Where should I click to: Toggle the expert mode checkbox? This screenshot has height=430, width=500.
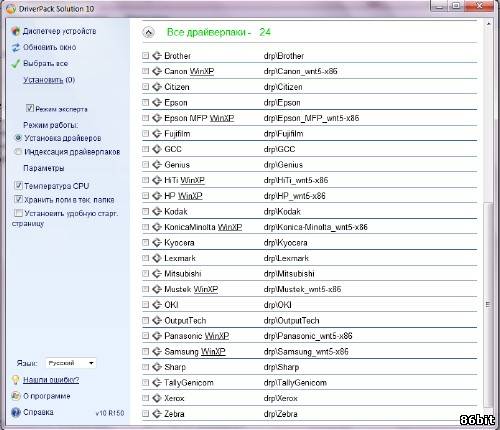tap(30, 108)
